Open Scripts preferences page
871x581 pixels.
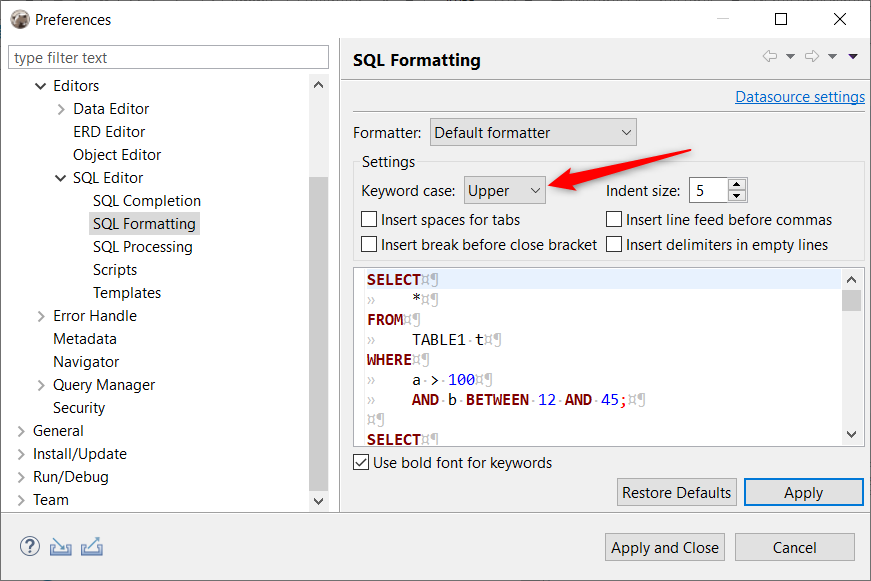[115, 269]
